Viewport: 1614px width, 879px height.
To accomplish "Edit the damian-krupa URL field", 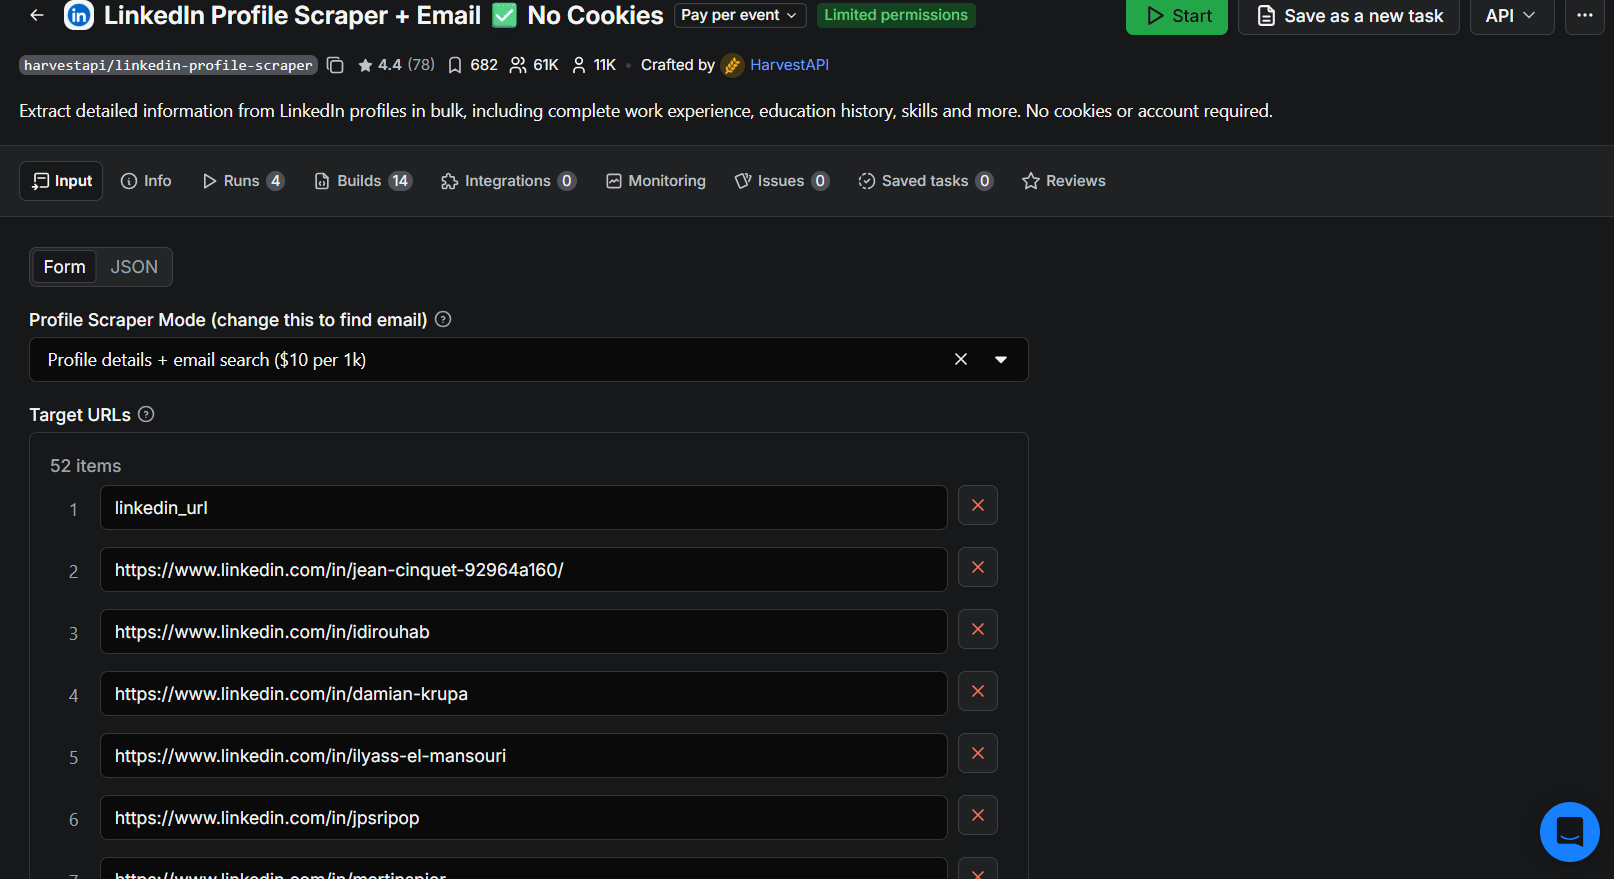I will coord(524,694).
